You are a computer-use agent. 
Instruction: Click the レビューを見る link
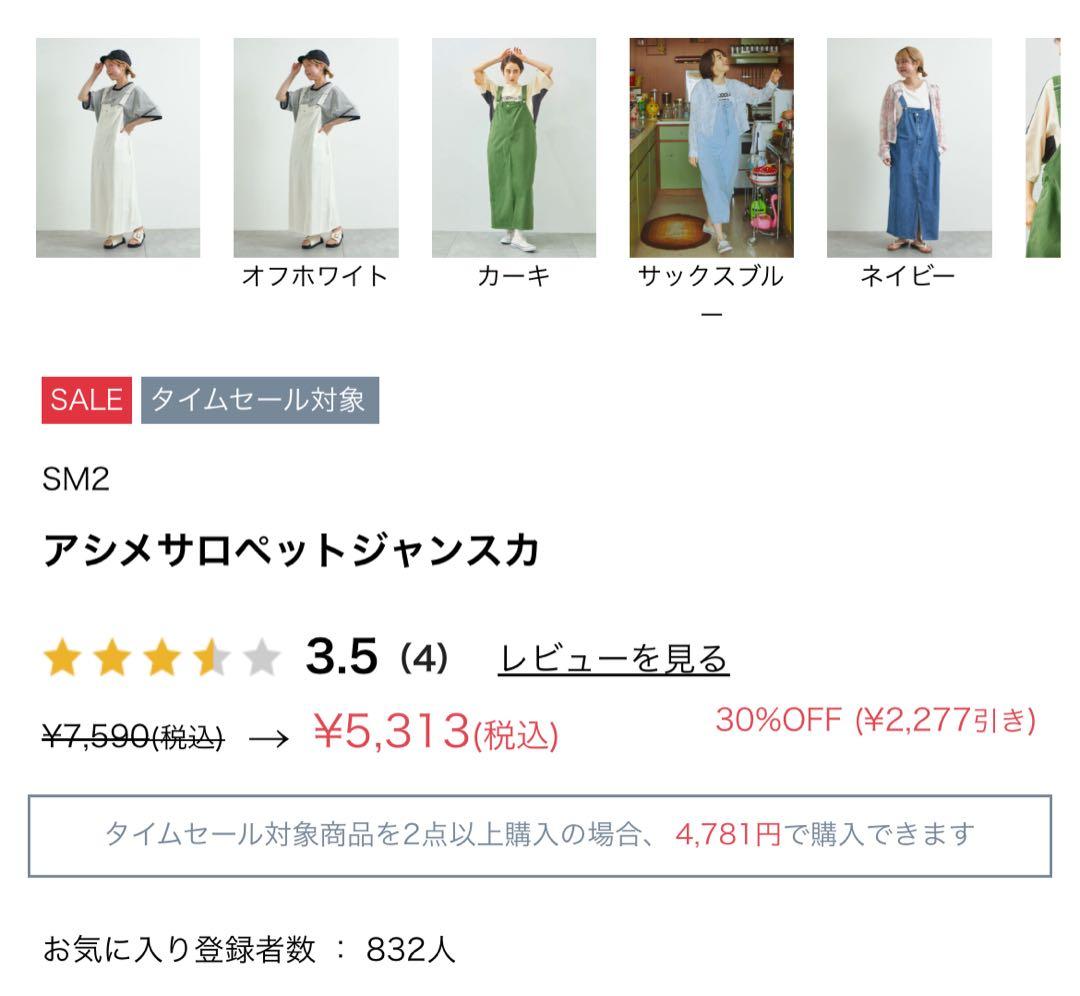click(x=614, y=658)
